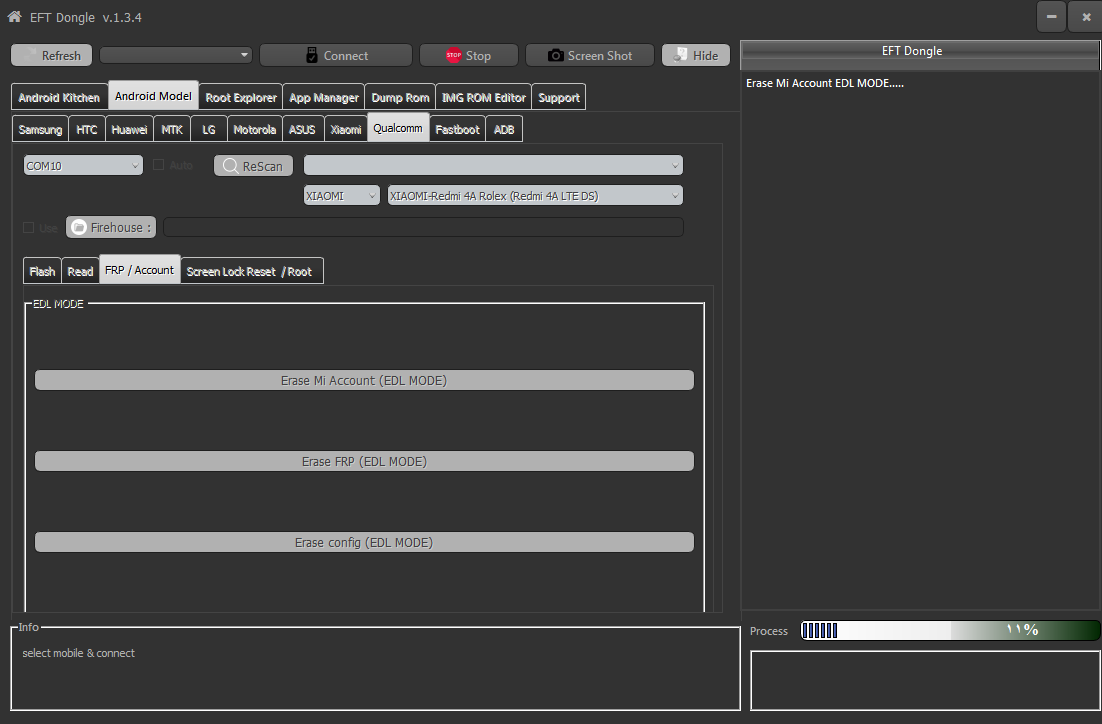The width and height of the screenshot is (1102, 724).
Task: Select the ASUS brand tab
Action: (302, 129)
